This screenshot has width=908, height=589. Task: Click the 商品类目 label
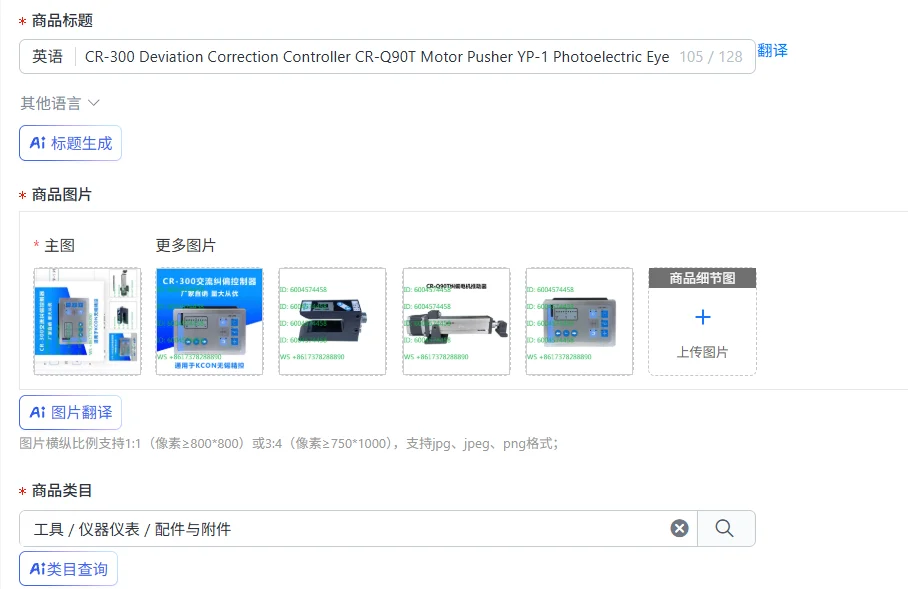(x=61, y=491)
